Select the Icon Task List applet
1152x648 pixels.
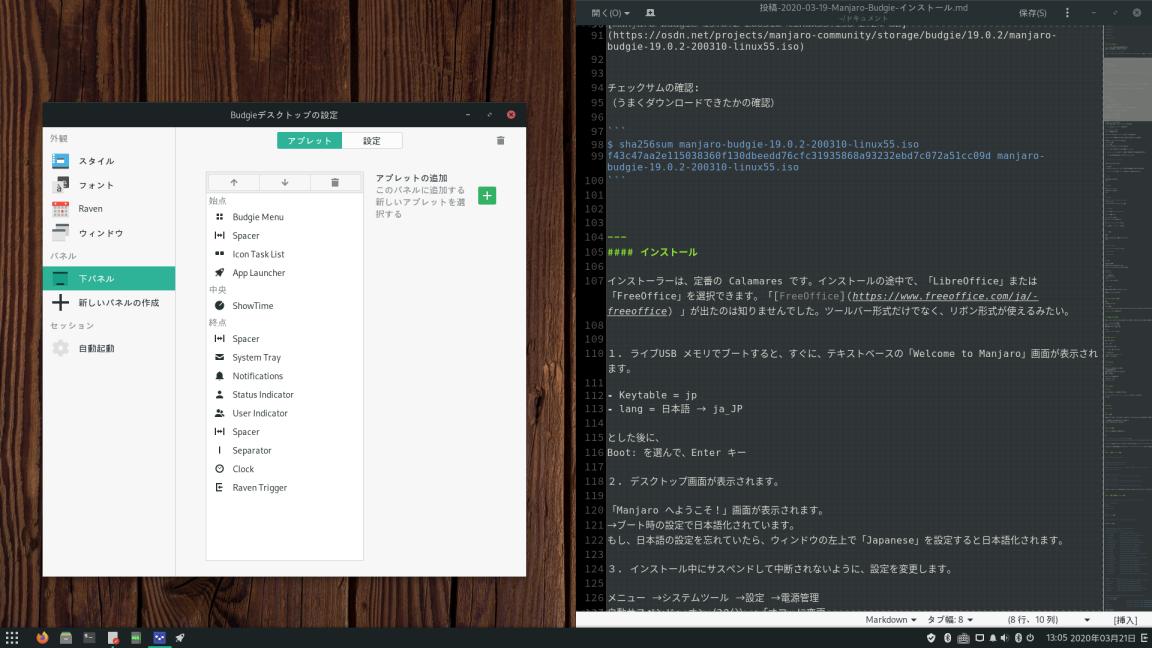[284, 254]
